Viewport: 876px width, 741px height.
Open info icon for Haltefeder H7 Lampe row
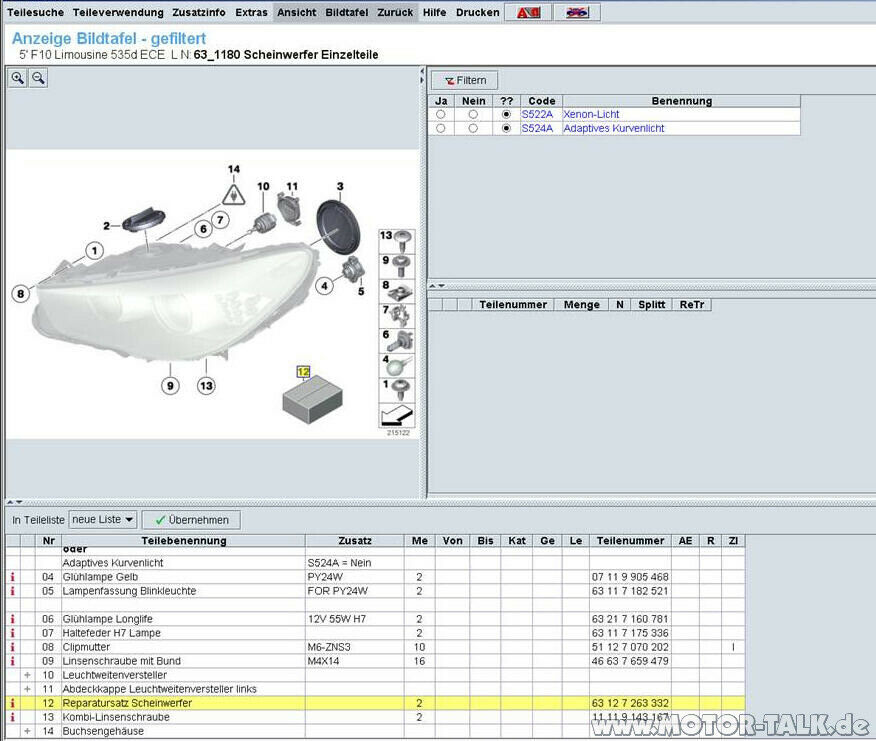coord(12,633)
